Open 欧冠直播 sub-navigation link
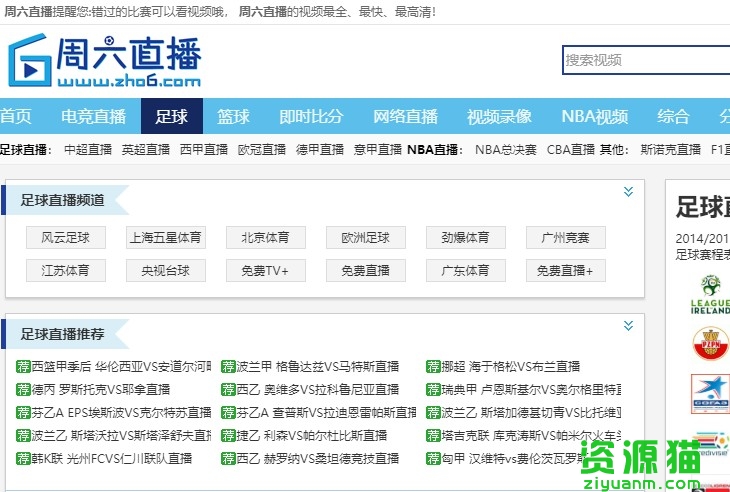730x492 pixels. tap(262, 149)
